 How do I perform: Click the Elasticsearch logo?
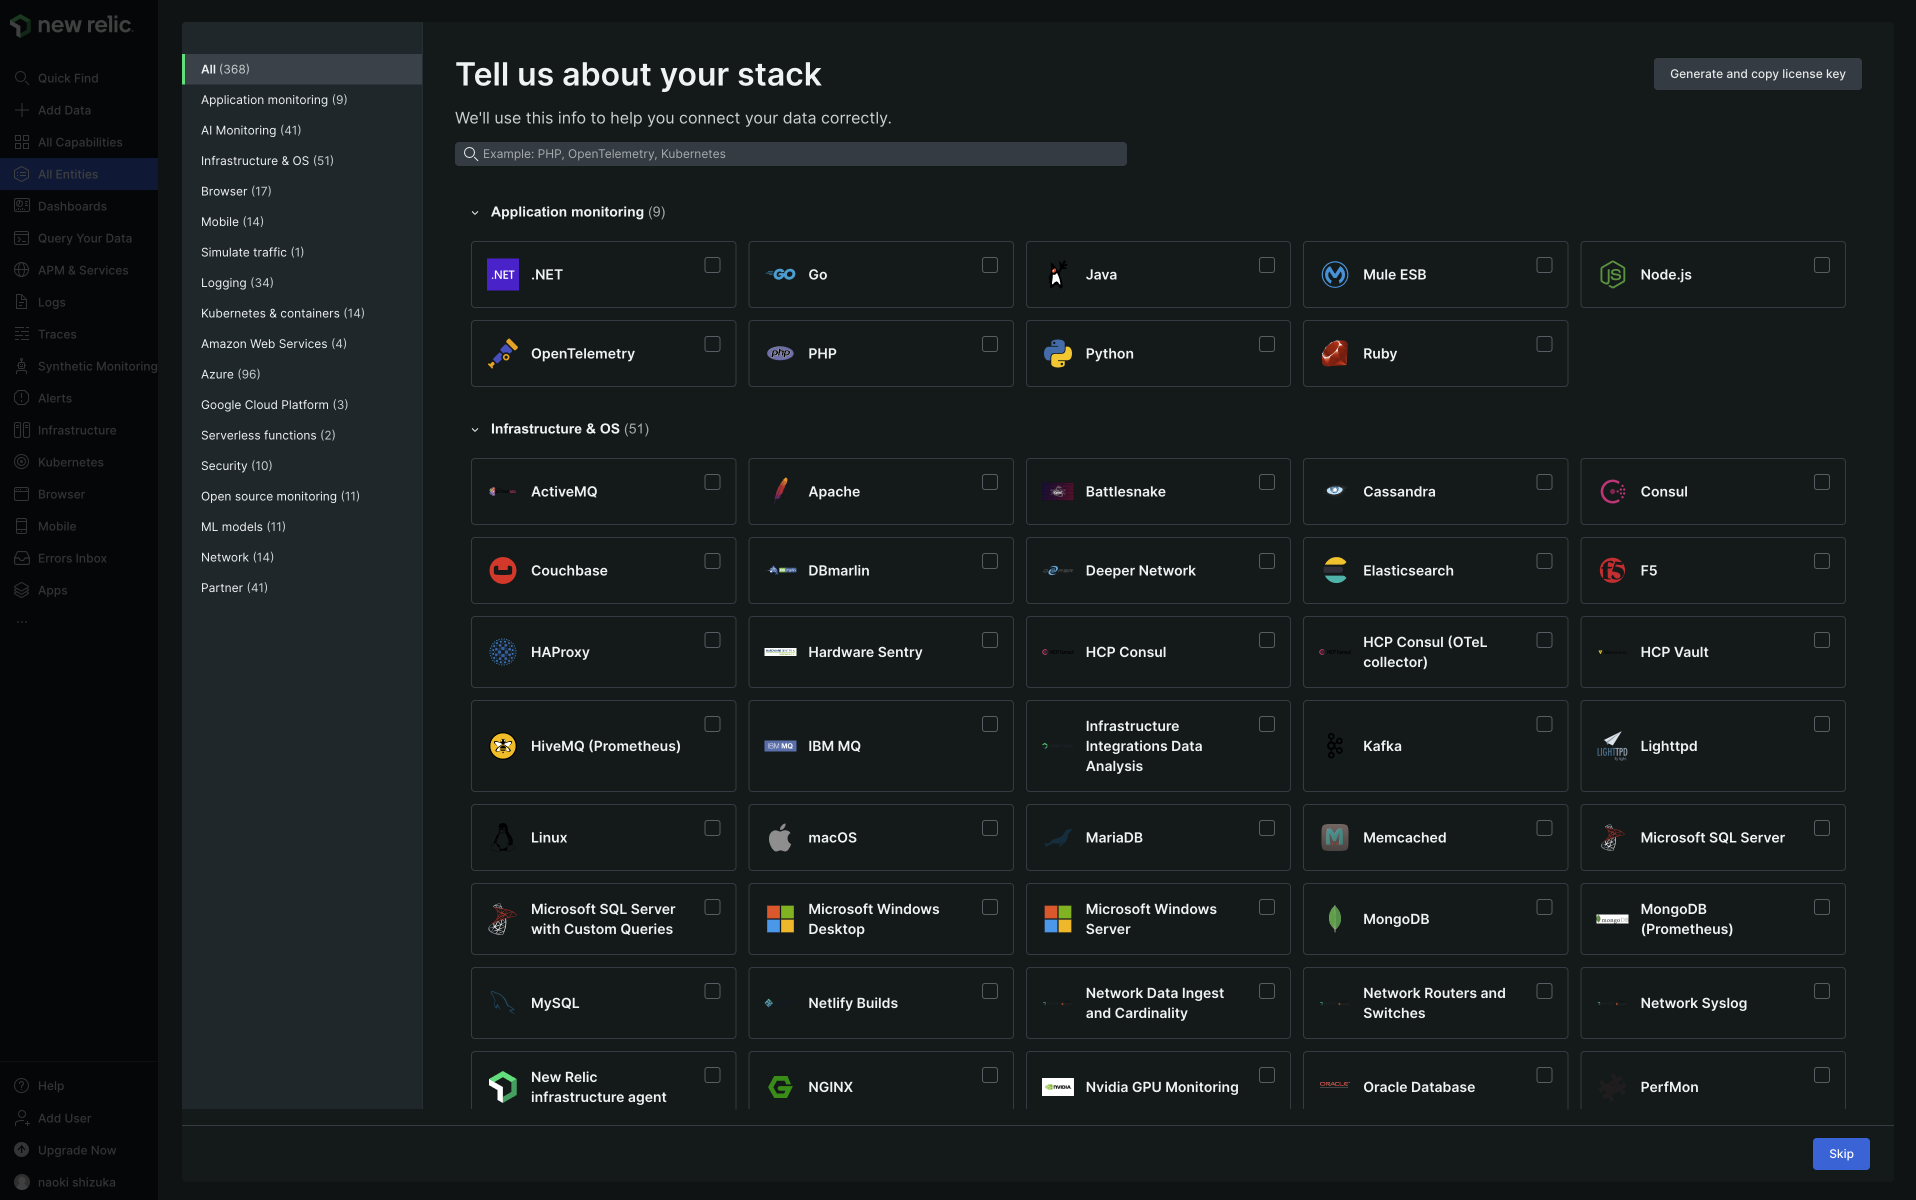[1334, 570]
